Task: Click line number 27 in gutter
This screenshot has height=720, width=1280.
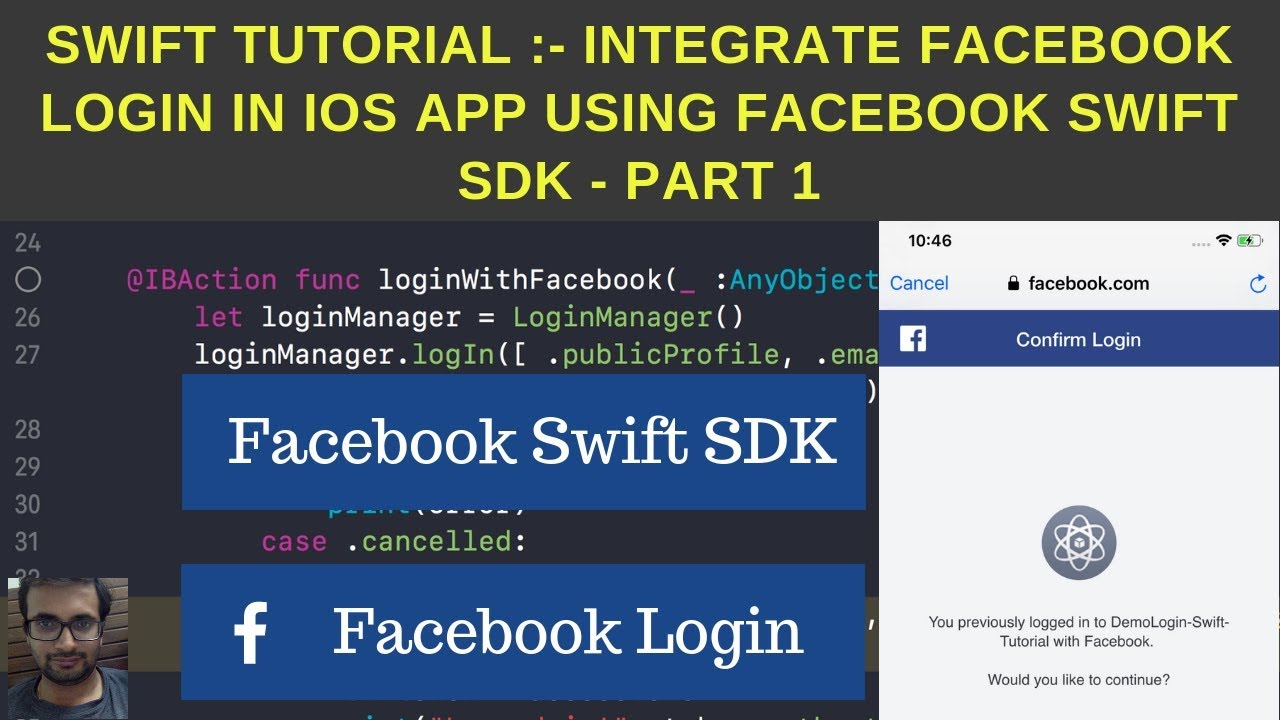Action: (x=28, y=355)
